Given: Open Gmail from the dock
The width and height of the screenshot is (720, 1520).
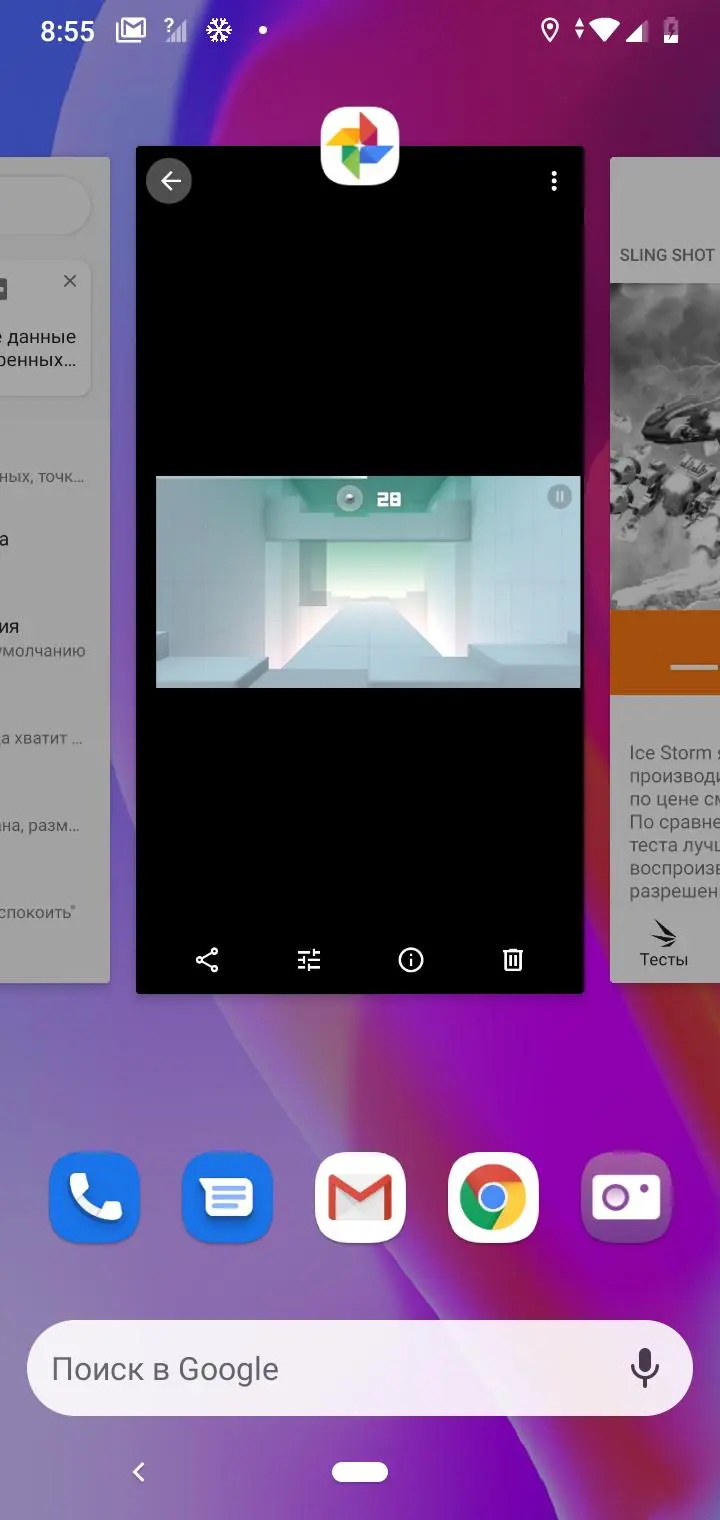Looking at the screenshot, I should 360,1198.
